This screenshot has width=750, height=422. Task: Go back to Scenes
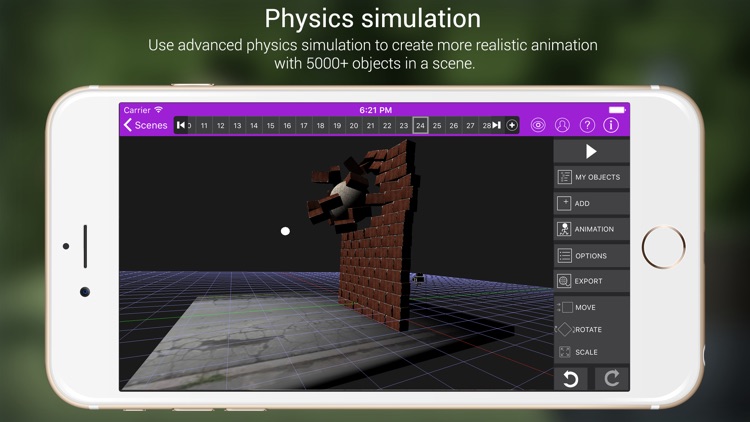145,125
